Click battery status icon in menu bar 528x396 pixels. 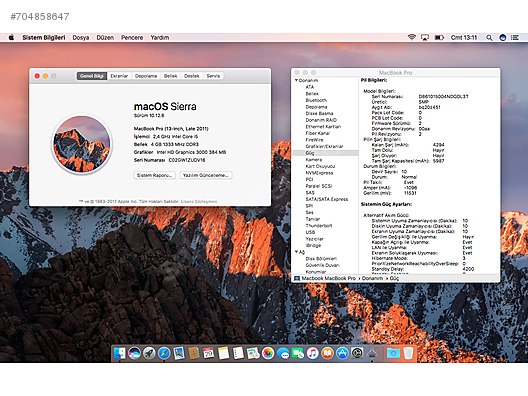439,37
